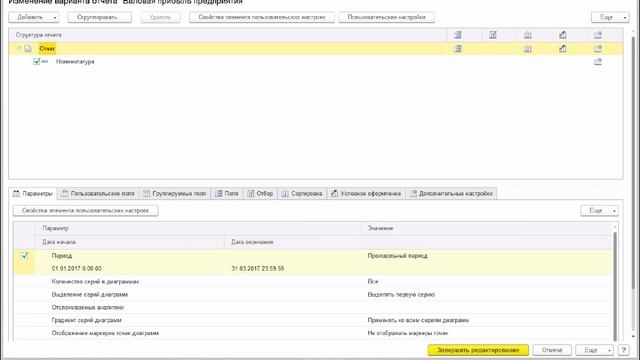This screenshot has width=640, height=360.
Task: Click the filter icon in the structure header
Action: [x=493, y=35]
